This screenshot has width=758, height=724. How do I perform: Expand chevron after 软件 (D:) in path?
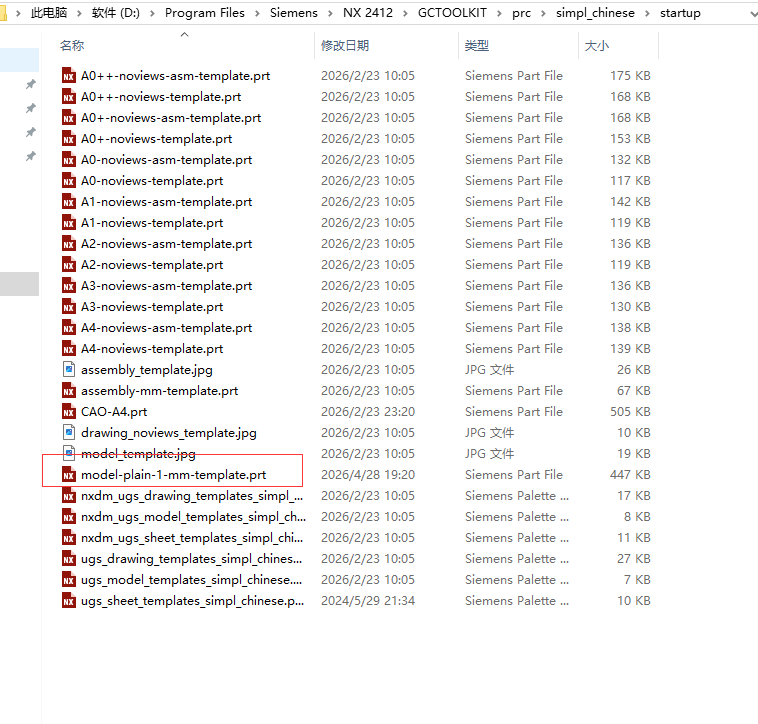pyautogui.click(x=152, y=13)
